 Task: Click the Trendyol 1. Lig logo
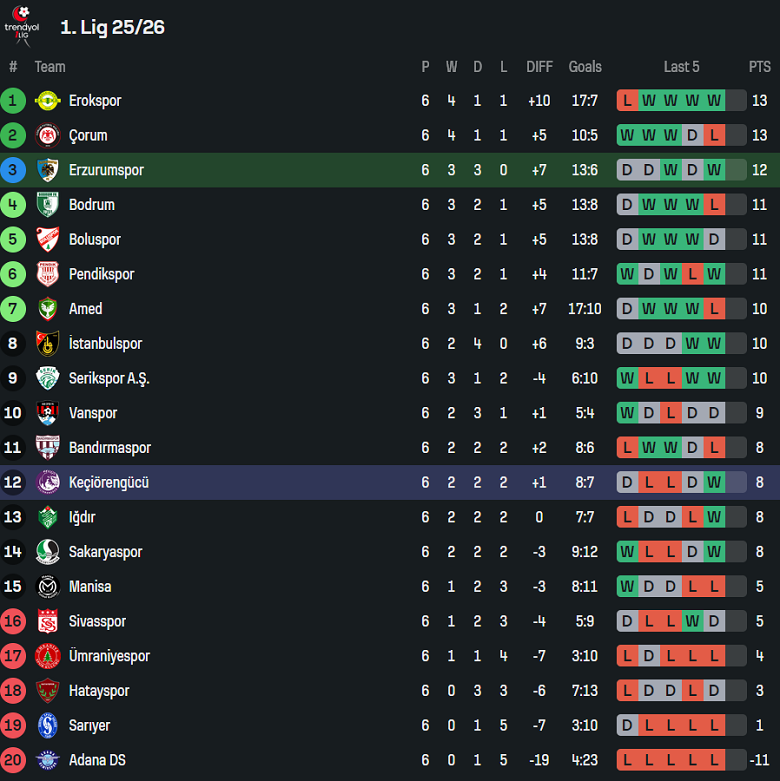tap(19, 26)
